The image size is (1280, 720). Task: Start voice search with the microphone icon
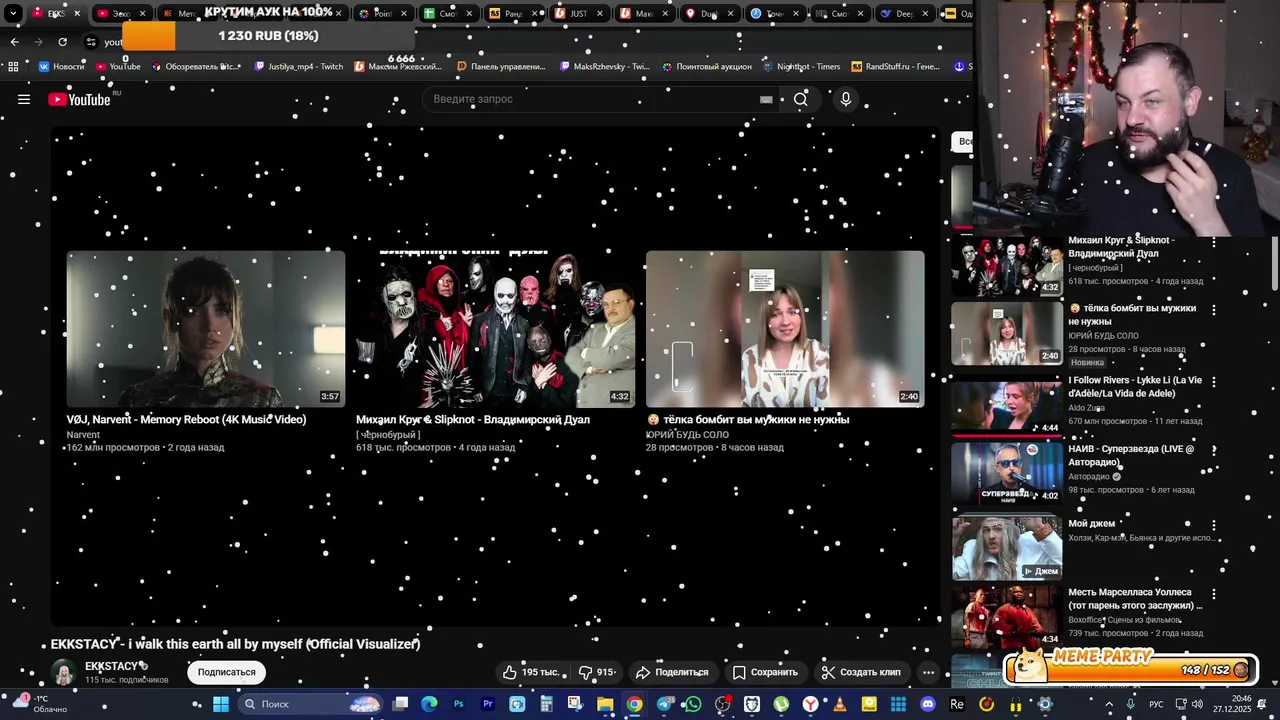tap(846, 99)
